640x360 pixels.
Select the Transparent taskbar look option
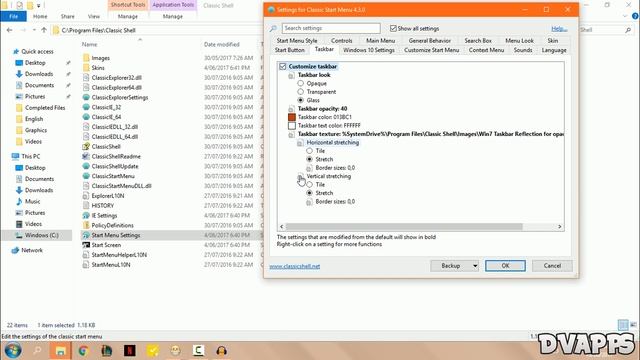point(300,92)
